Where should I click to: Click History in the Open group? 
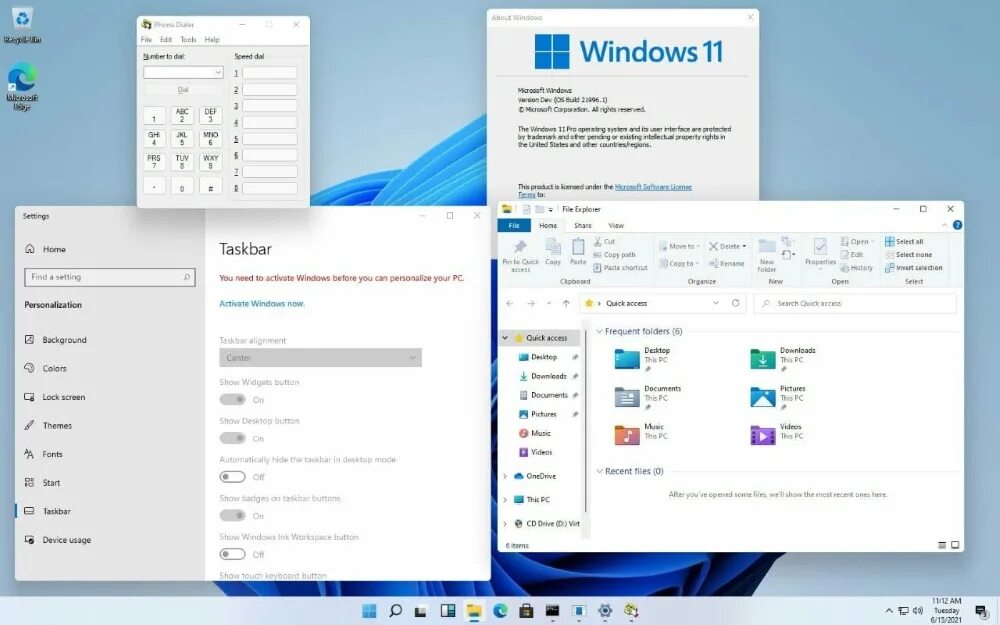click(857, 268)
